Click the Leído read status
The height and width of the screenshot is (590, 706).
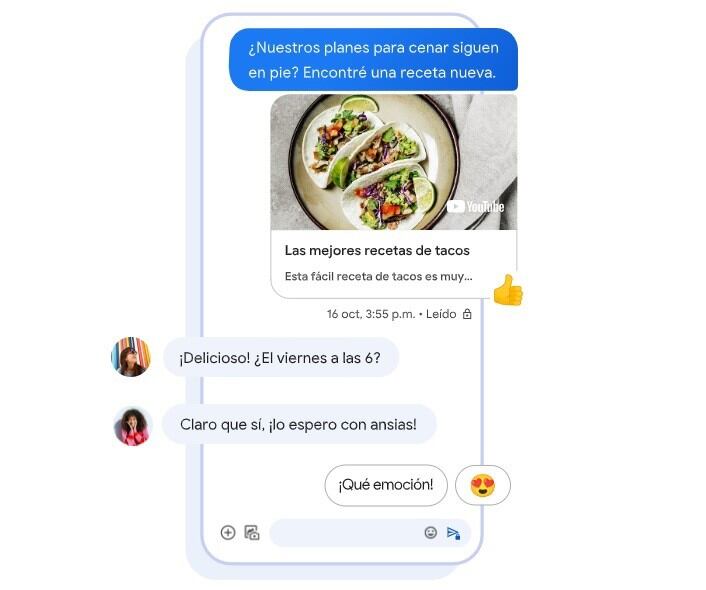[x=441, y=314]
